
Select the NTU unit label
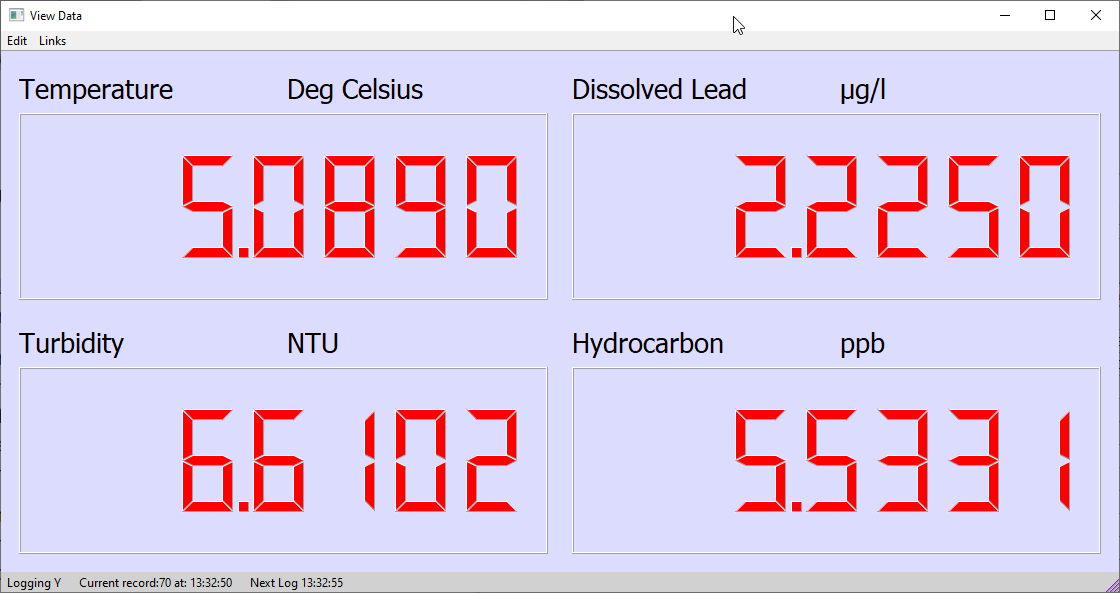point(313,344)
